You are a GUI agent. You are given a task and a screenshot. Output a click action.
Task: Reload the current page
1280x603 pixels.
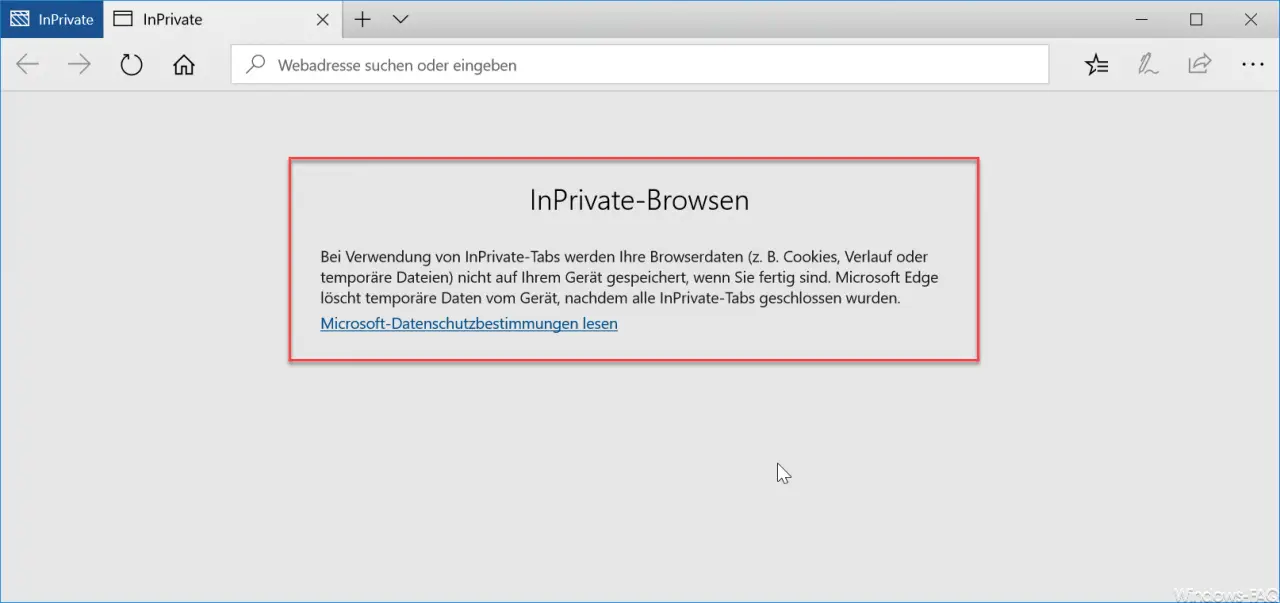131,65
